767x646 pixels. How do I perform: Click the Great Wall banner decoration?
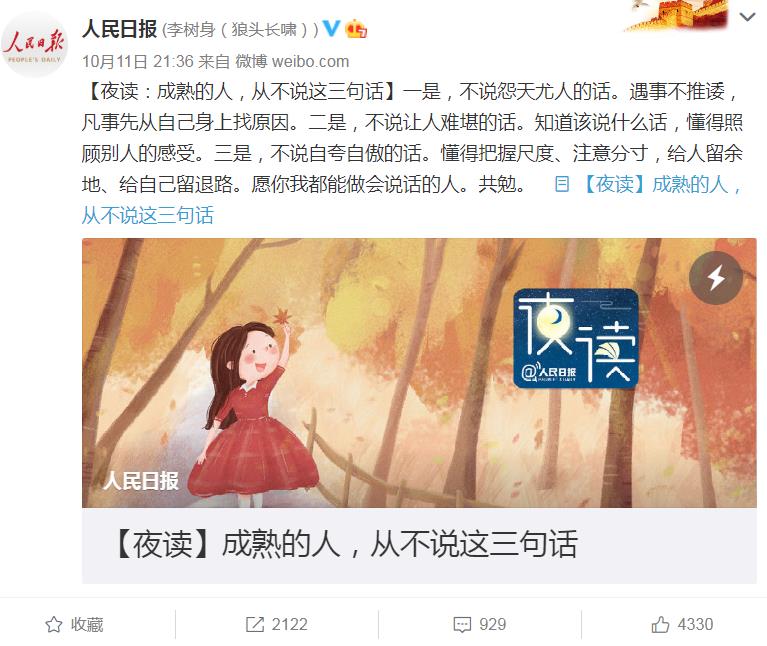677,15
